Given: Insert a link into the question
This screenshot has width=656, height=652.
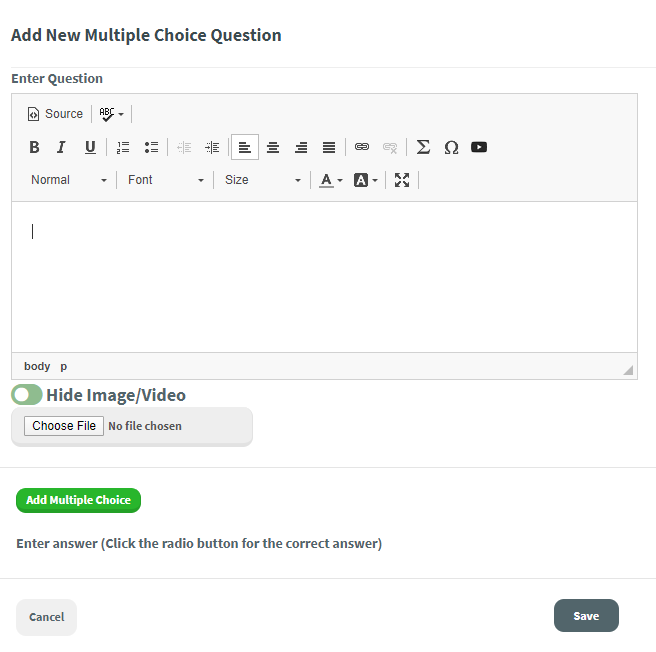Looking at the screenshot, I should tap(362, 147).
